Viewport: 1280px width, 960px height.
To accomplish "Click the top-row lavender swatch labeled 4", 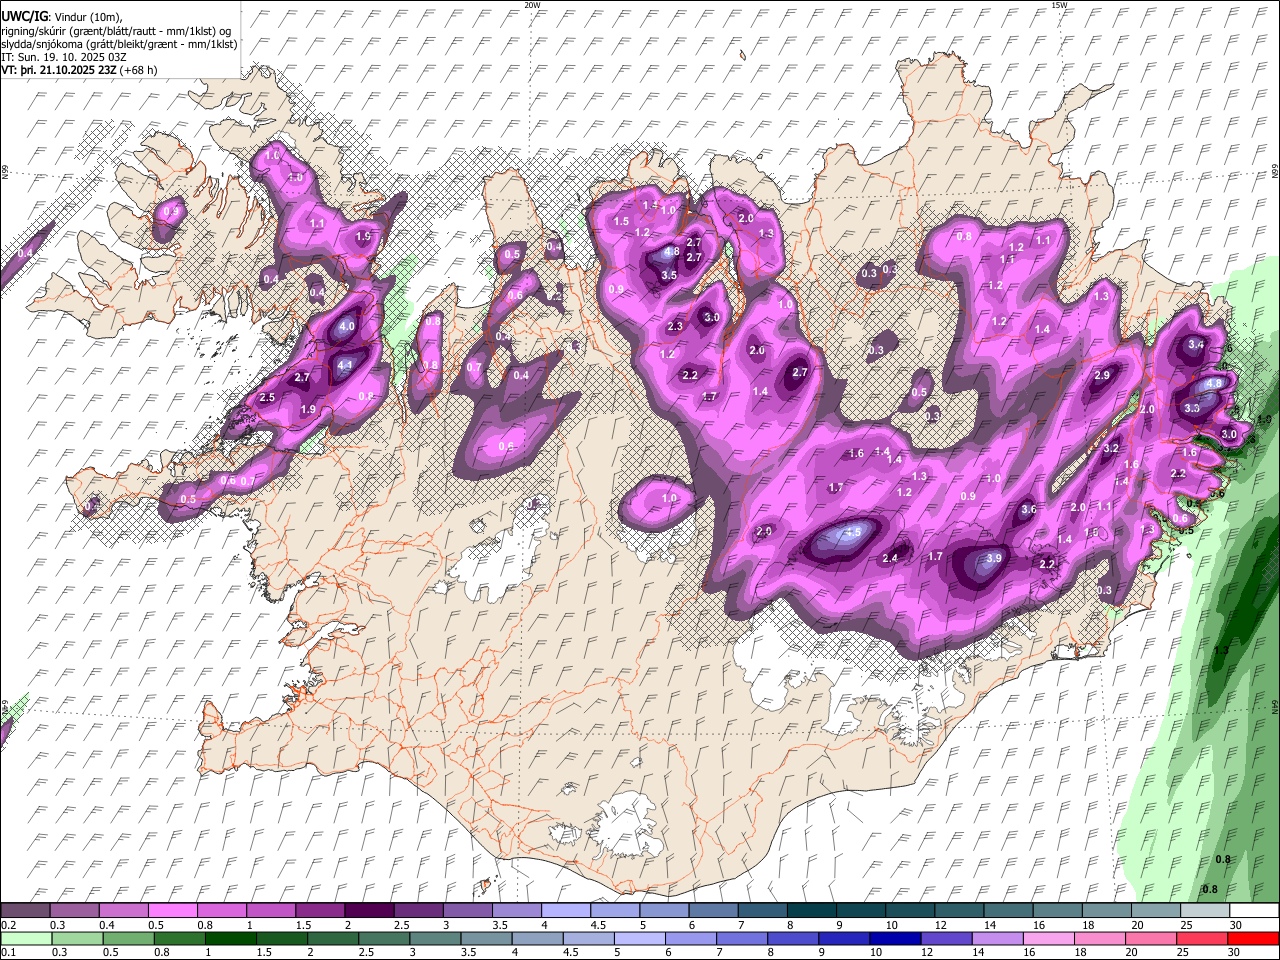I will coord(565,911).
